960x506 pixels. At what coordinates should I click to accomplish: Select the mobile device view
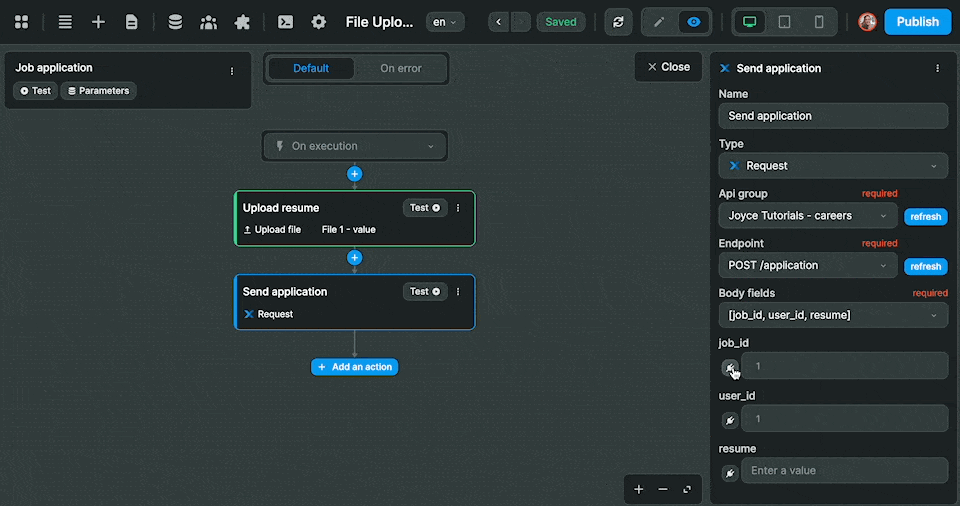tap(819, 22)
